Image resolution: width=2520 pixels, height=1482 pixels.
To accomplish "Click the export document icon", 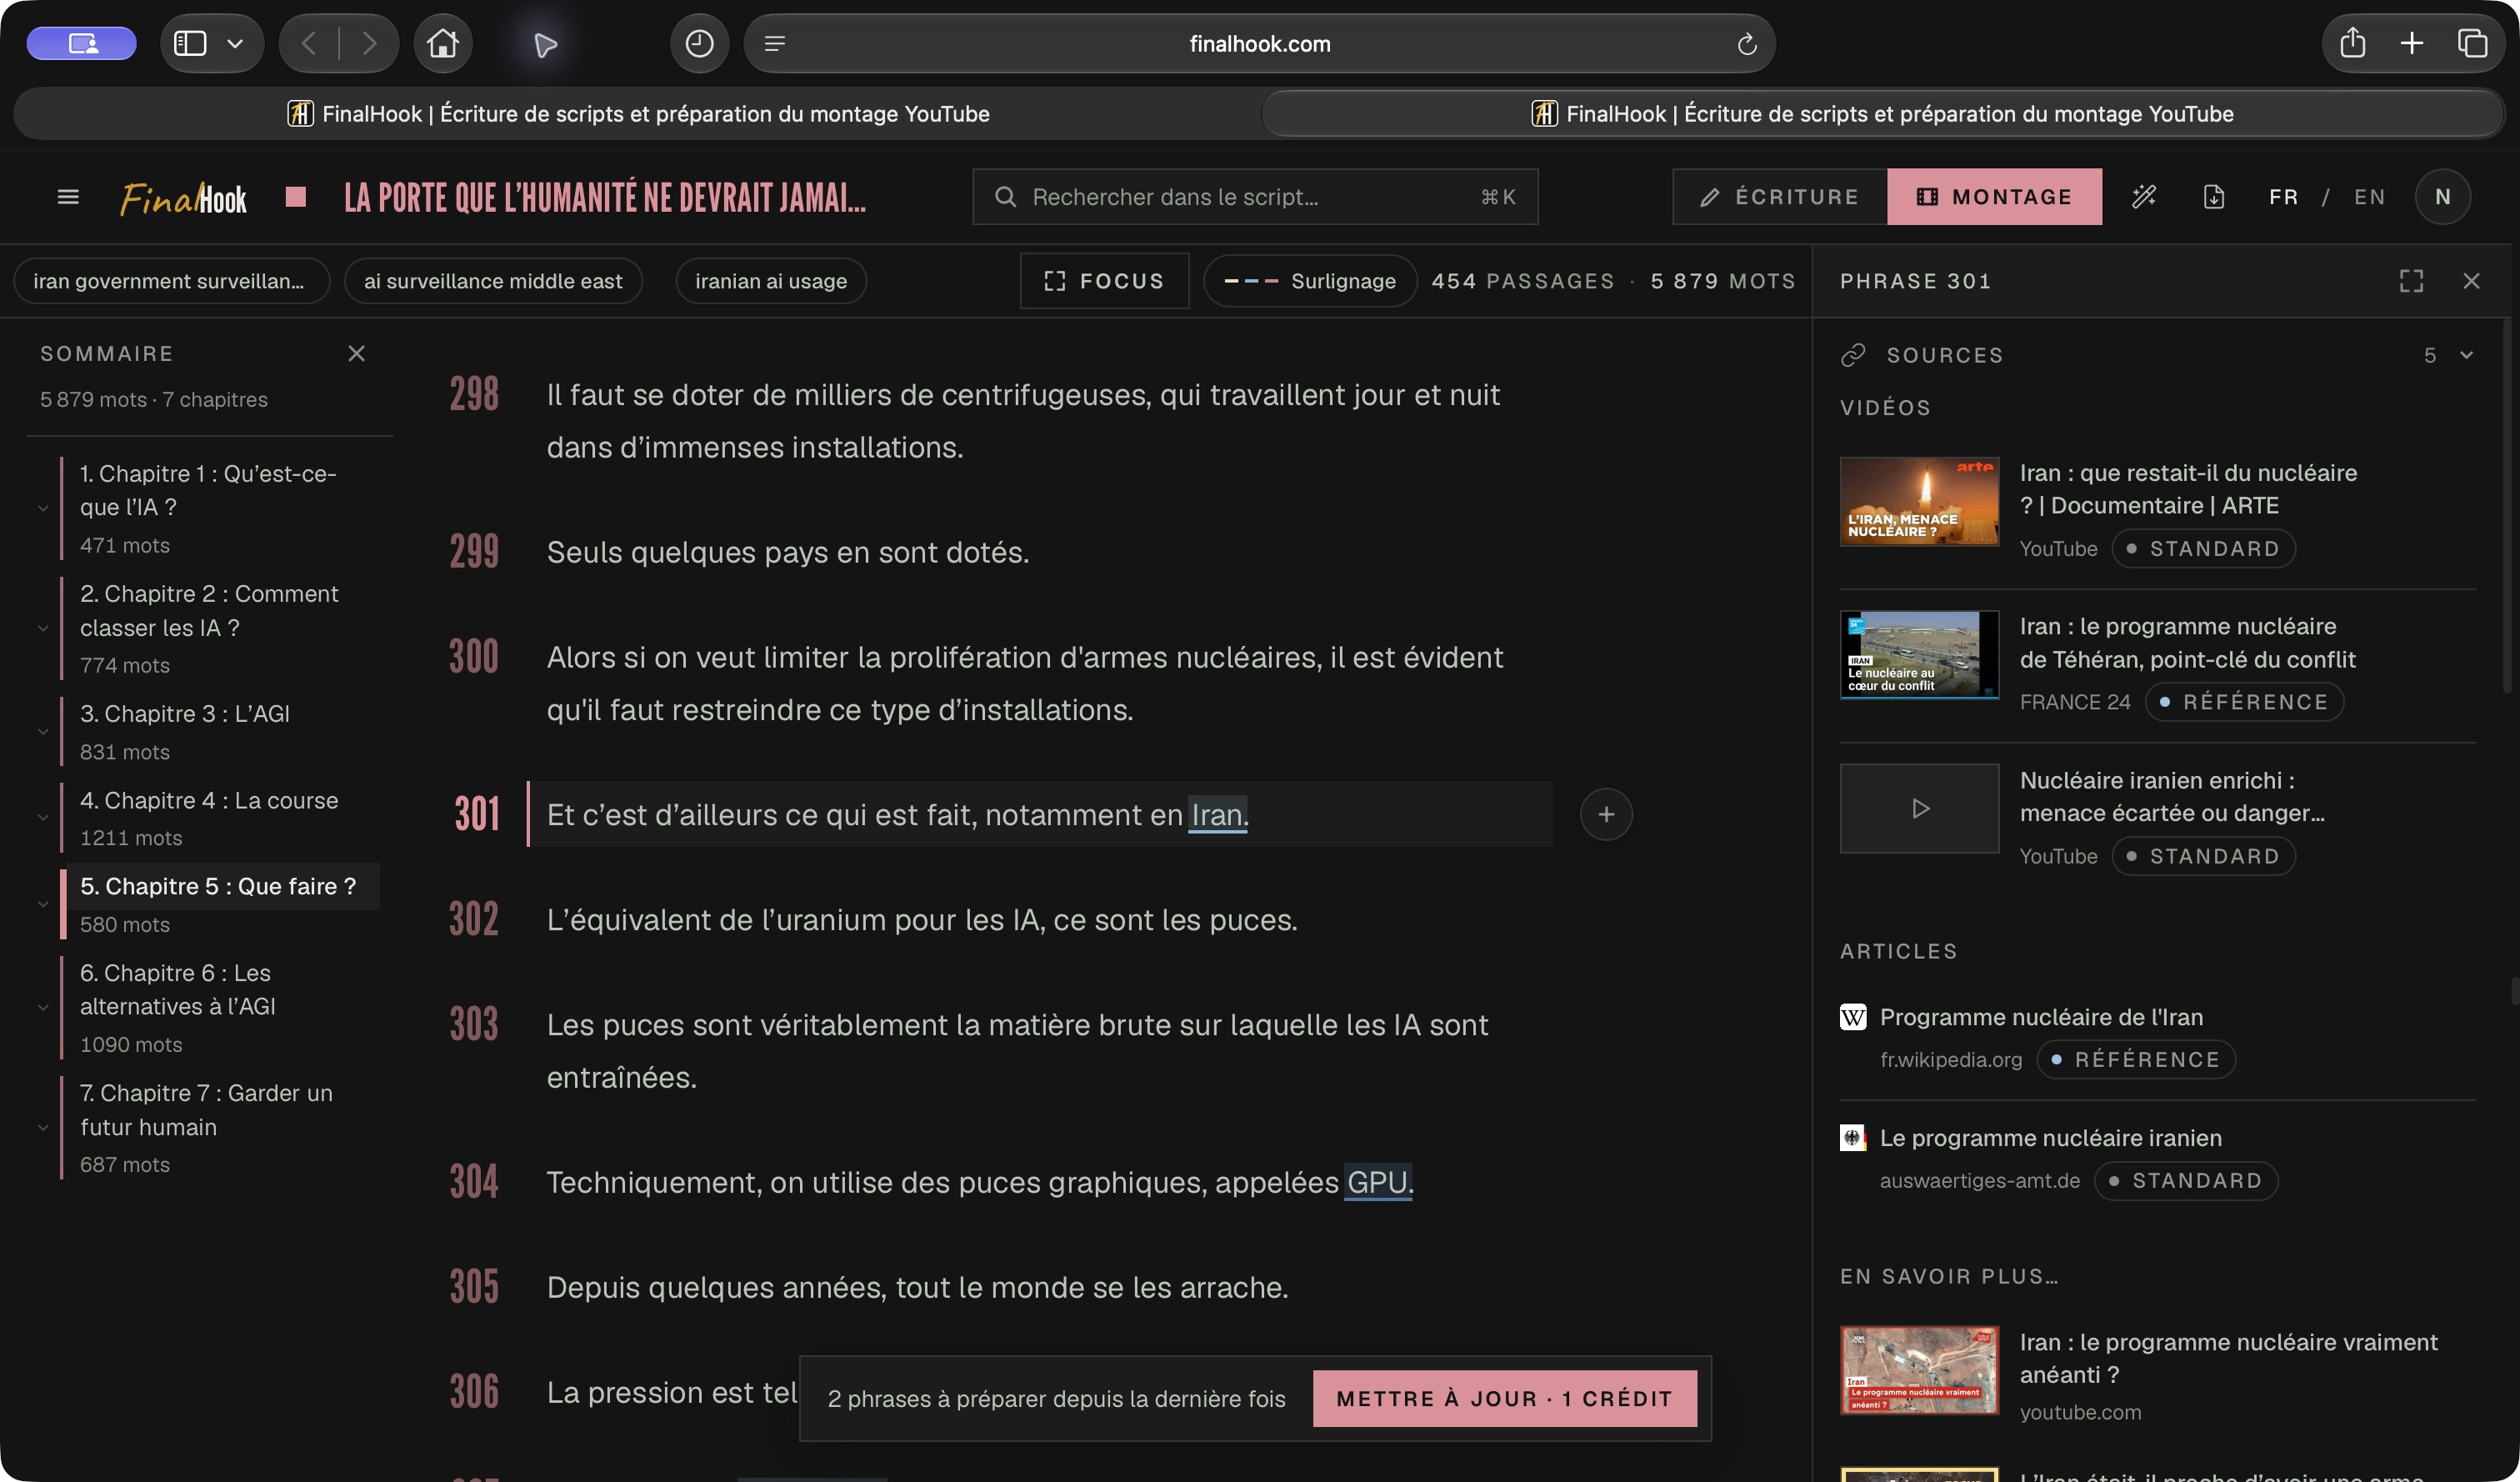I will [2214, 197].
